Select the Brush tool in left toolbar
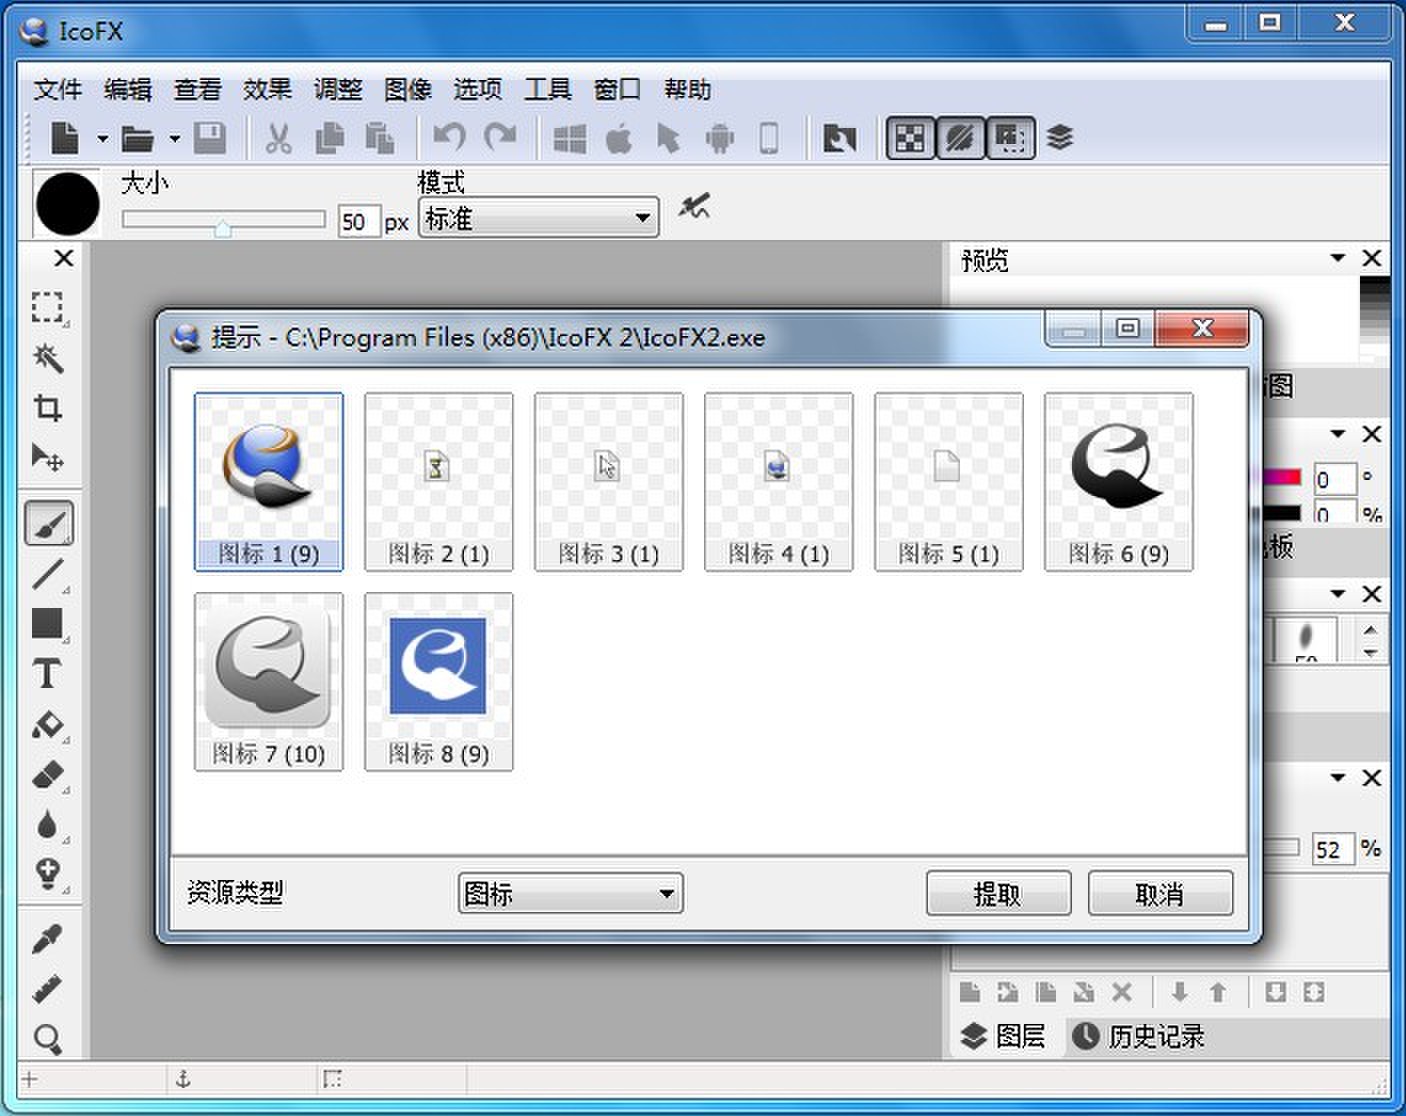The image size is (1406, 1116). tap(48, 523)
